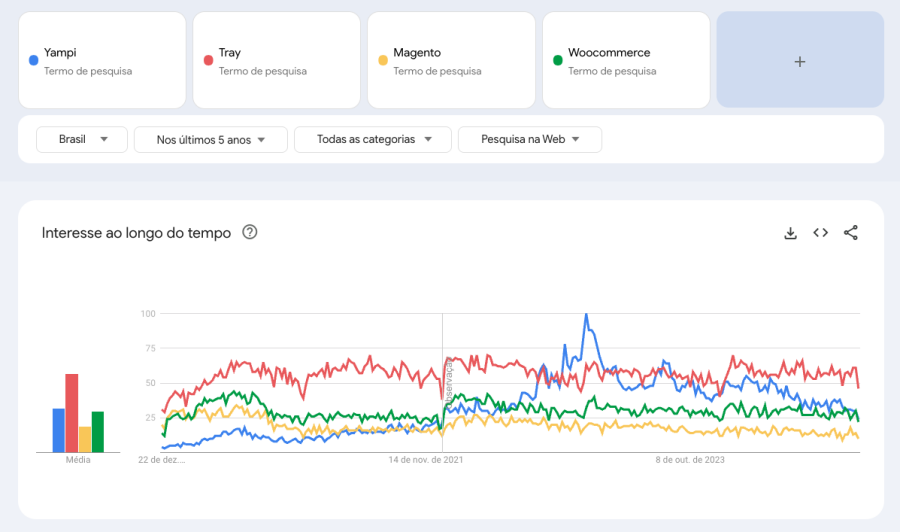Open the embed code icon
Screen dimensions: 900x532
[820, 232]
